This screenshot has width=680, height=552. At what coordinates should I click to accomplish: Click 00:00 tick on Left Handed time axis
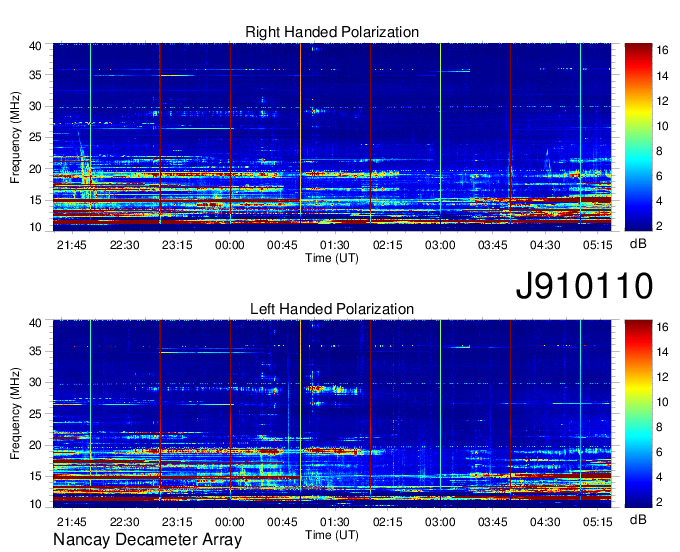230,522
